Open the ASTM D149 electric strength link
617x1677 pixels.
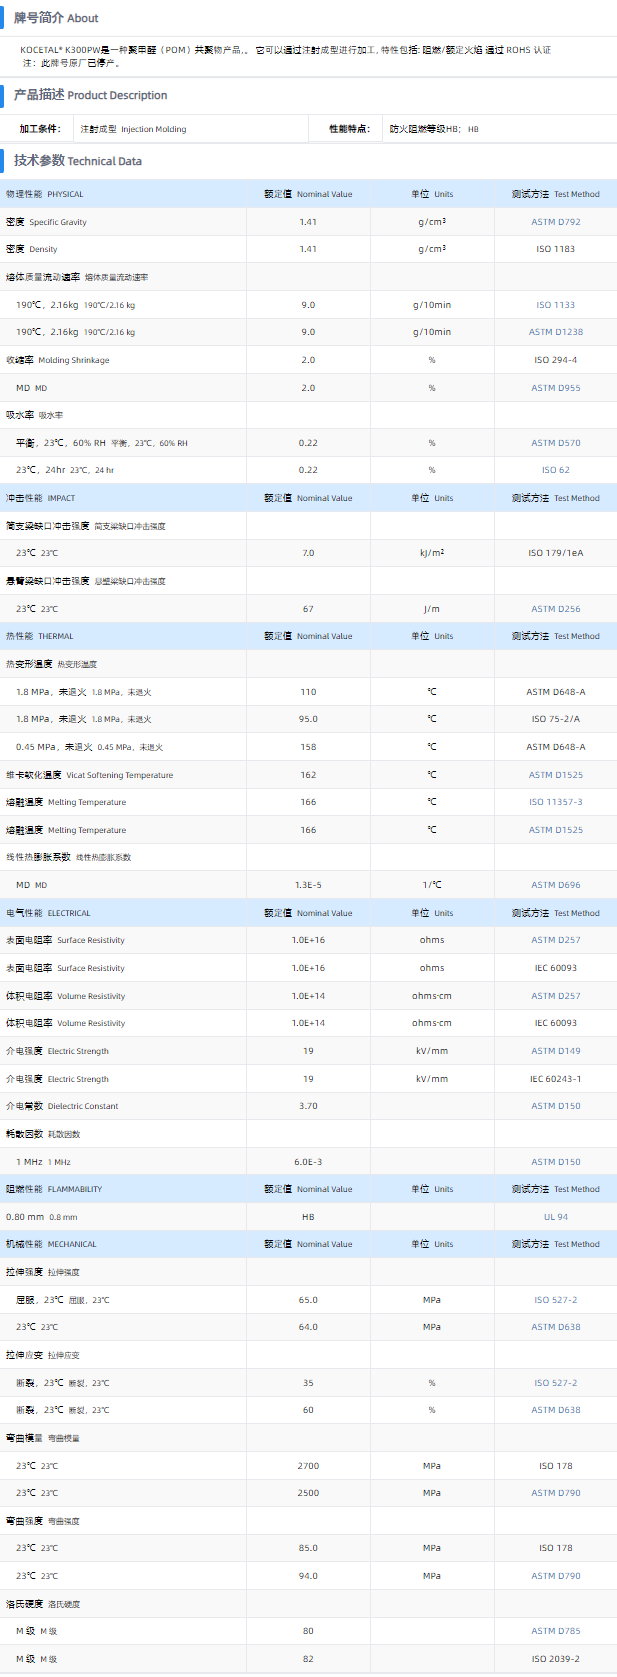point(555,1051)
